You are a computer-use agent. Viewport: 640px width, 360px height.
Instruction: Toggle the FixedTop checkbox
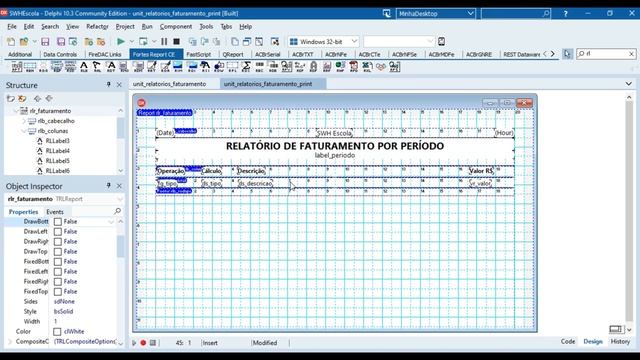(58, 292)
